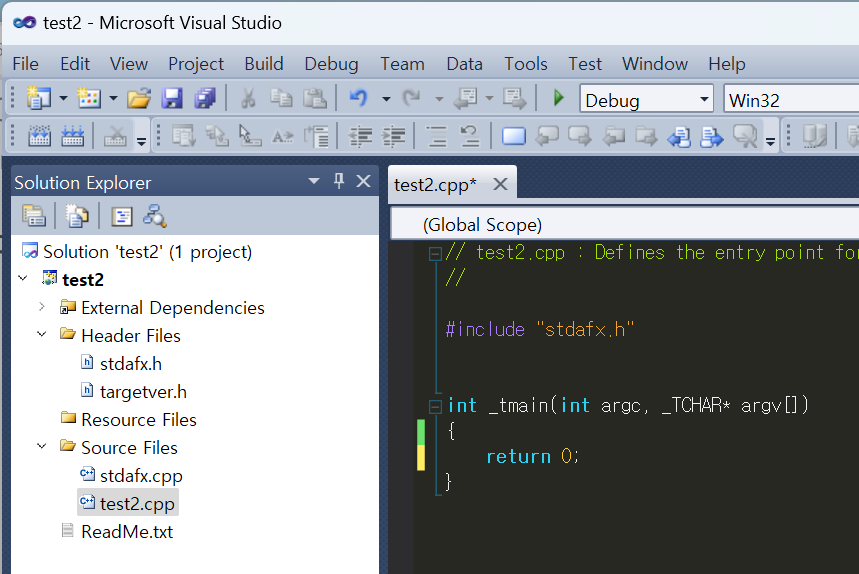Close the test2.cpp editor tab

click(500, 184)
